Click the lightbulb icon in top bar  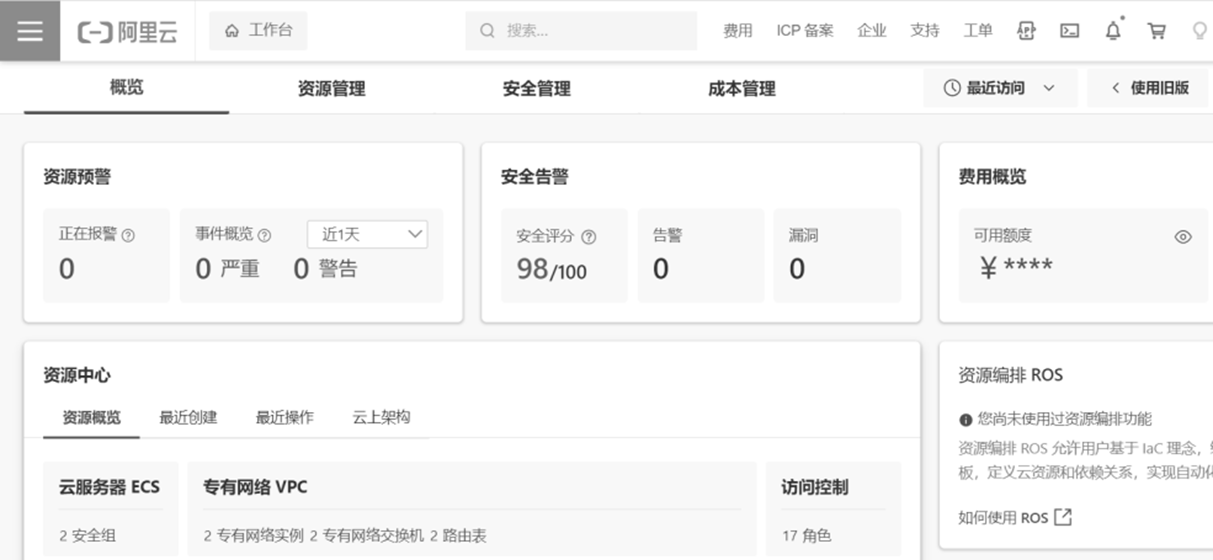point(1199,31)
